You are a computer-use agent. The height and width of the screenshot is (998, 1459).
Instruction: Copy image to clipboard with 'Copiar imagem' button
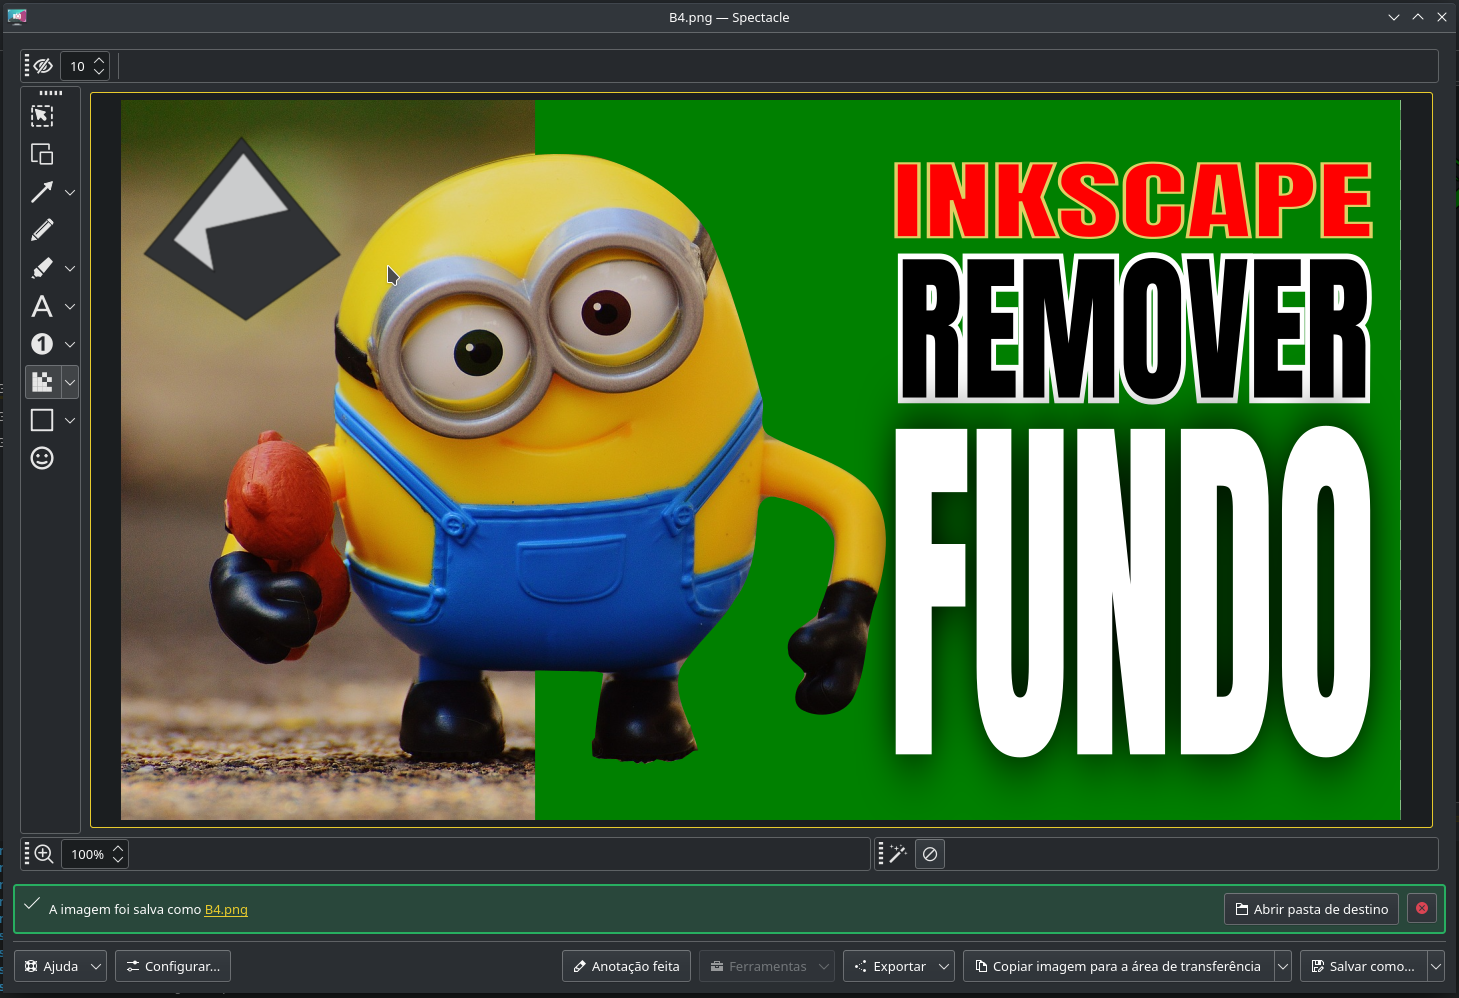click(x=1118, y=966)
